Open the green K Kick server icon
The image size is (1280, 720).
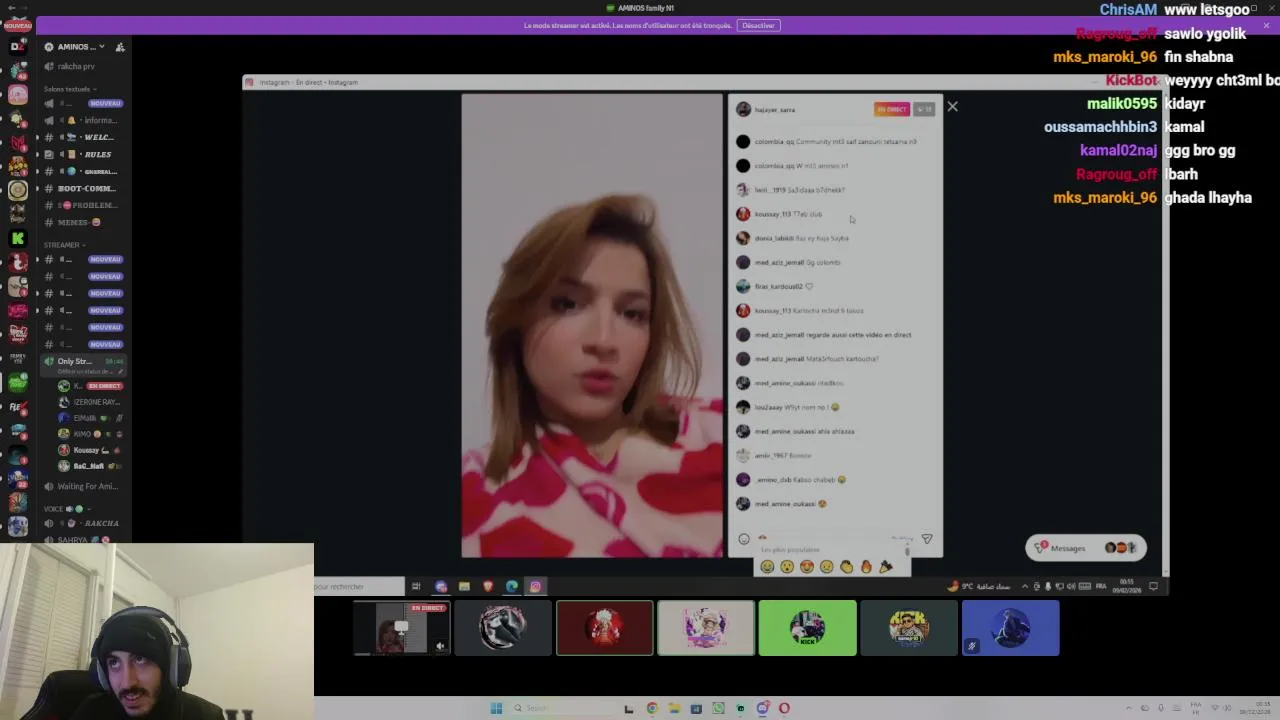(18, 238)
